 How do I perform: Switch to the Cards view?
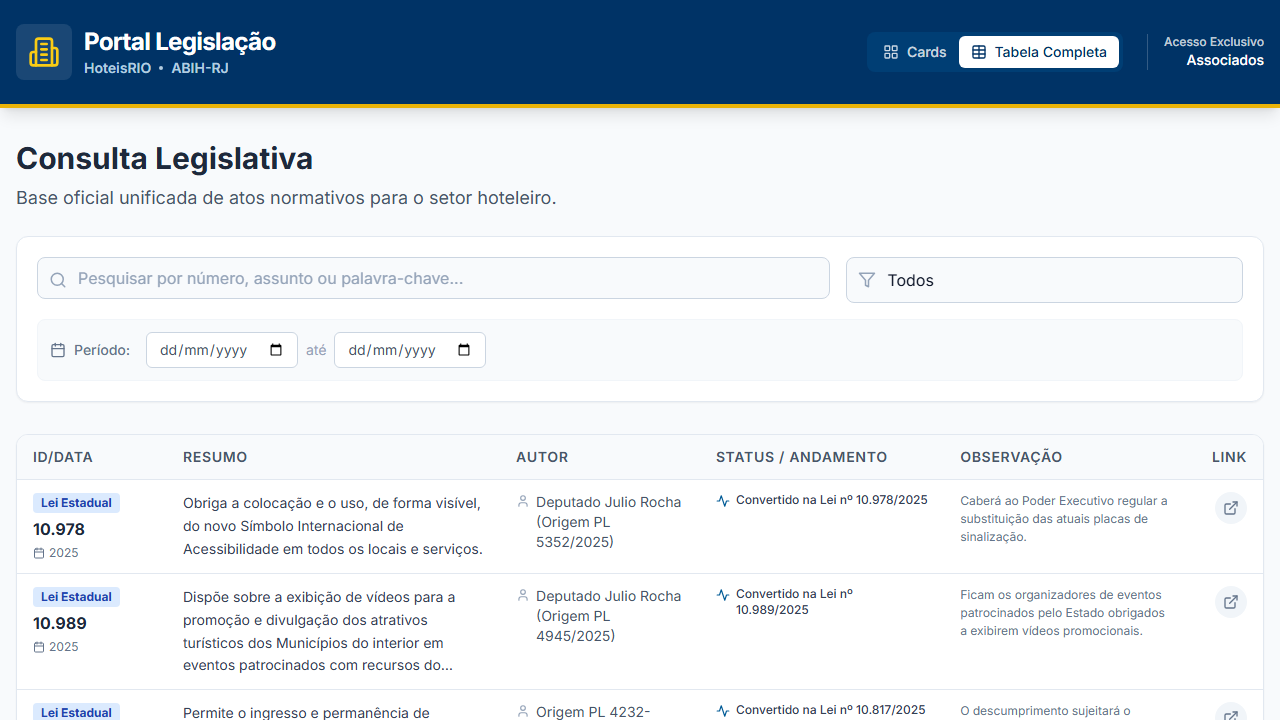point(914,51)
